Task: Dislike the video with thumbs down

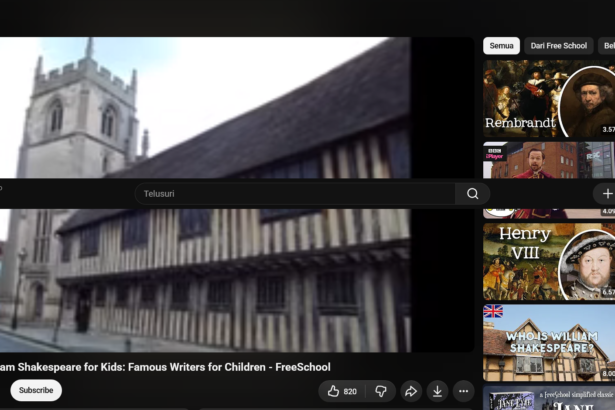Action: pos(380,391)
